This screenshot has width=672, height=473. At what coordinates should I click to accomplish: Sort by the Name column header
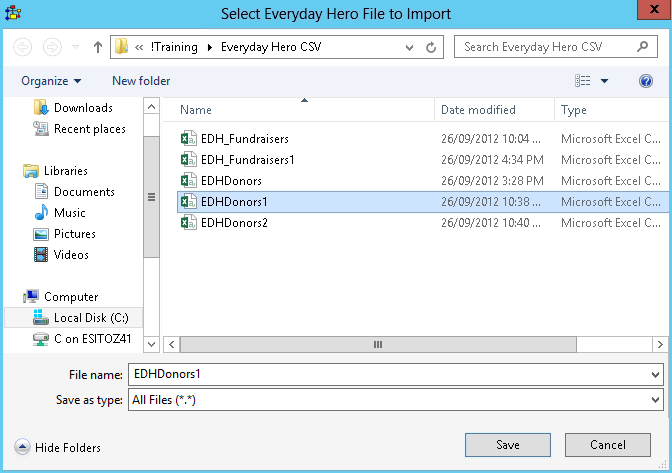(195, 110)
